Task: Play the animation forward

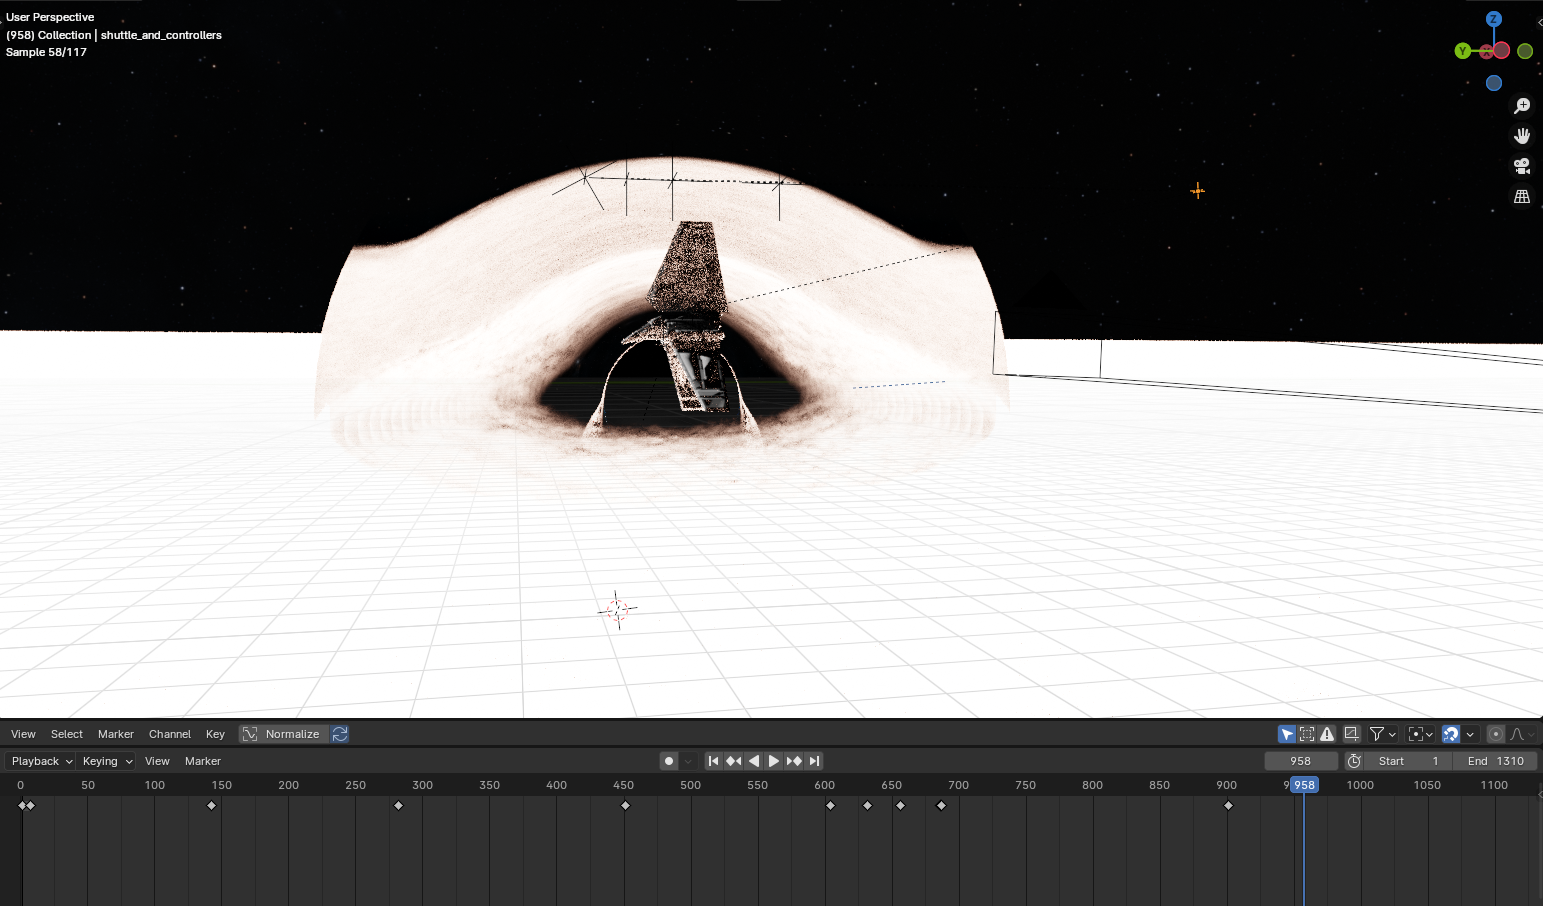Action: tap(773, 761)
